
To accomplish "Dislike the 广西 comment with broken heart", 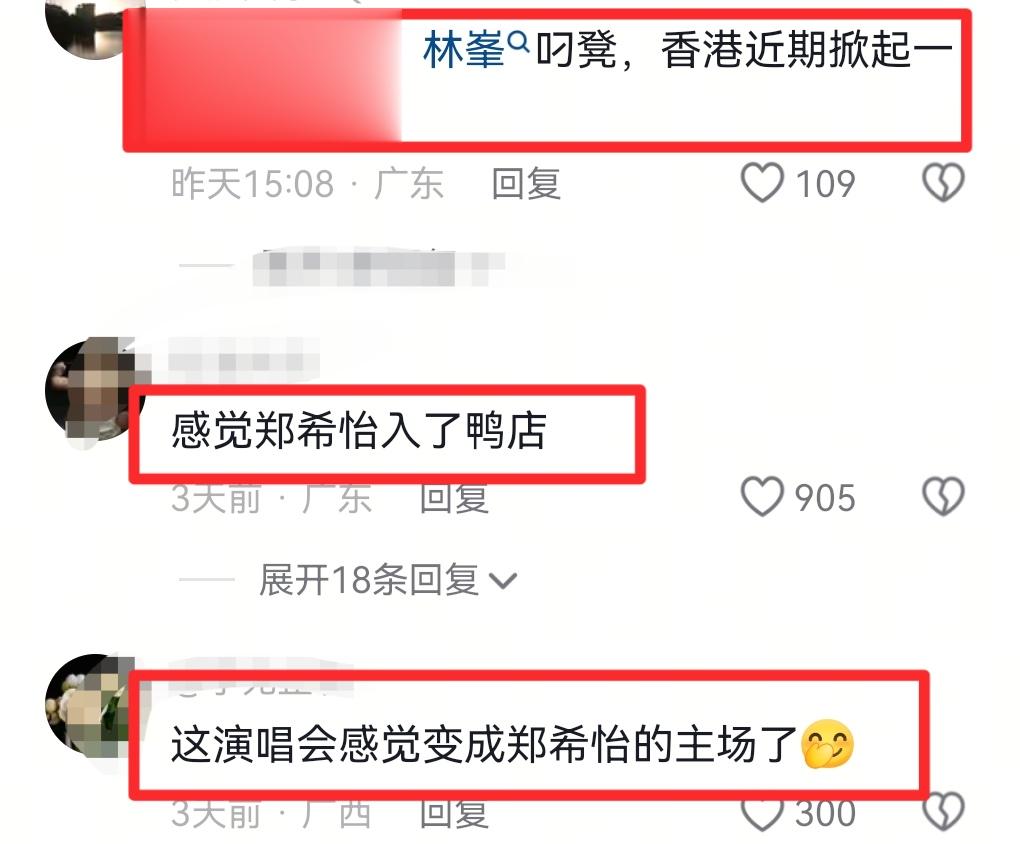I will [x=943, y=811].
